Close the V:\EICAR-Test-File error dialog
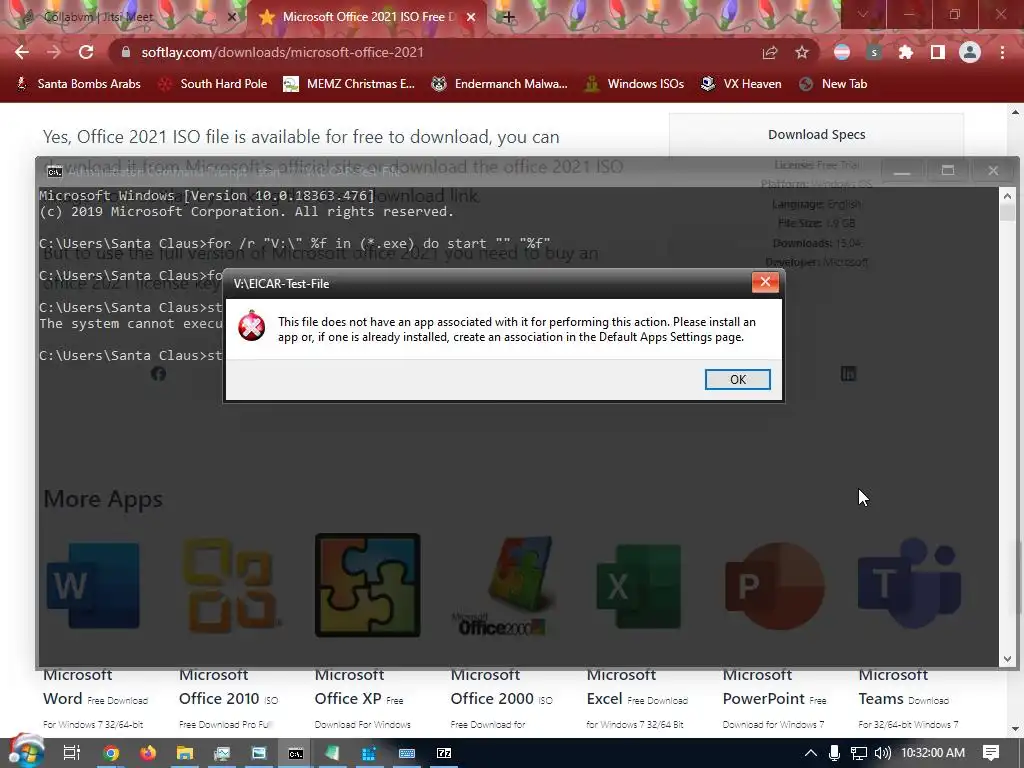1024x768 pixels. coord(765,282)
